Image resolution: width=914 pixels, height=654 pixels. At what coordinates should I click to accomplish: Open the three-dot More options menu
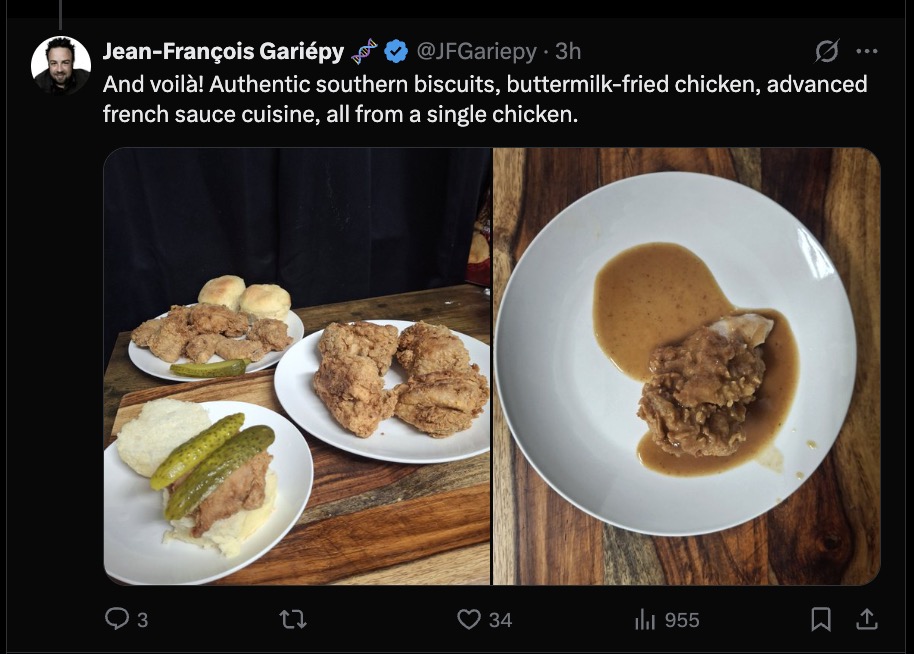[867, 51]
